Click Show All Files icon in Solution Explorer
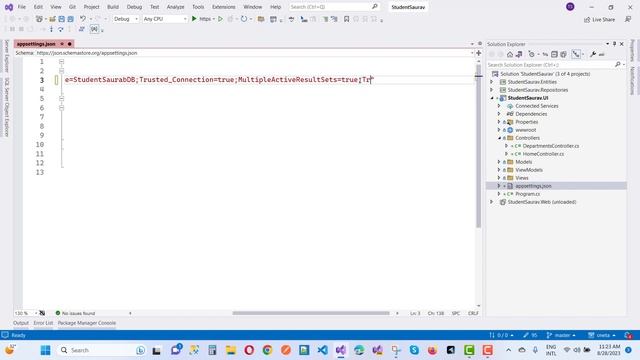Screen dimensions: 640x360 (563, 54)
